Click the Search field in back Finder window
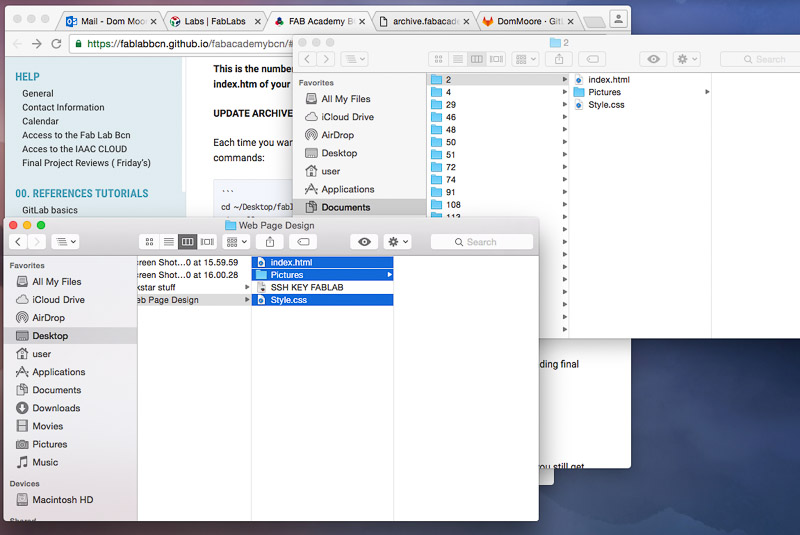Image resolution: width=800 pixels, height=535 pixels. [760, 59]
